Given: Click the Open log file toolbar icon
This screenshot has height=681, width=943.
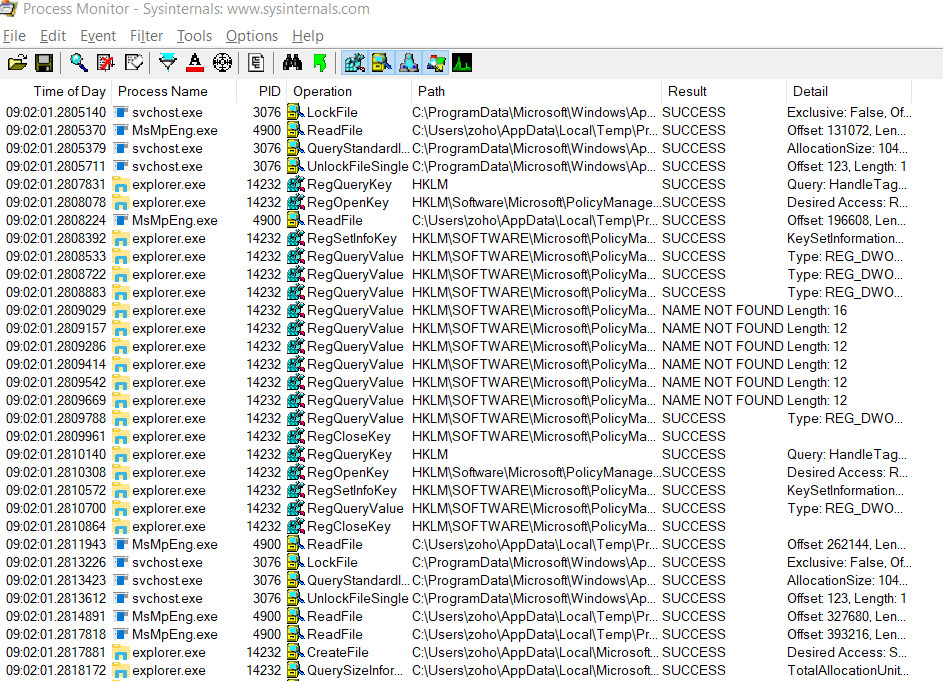Looking at the screenshot, I should [x=17, y=63].
